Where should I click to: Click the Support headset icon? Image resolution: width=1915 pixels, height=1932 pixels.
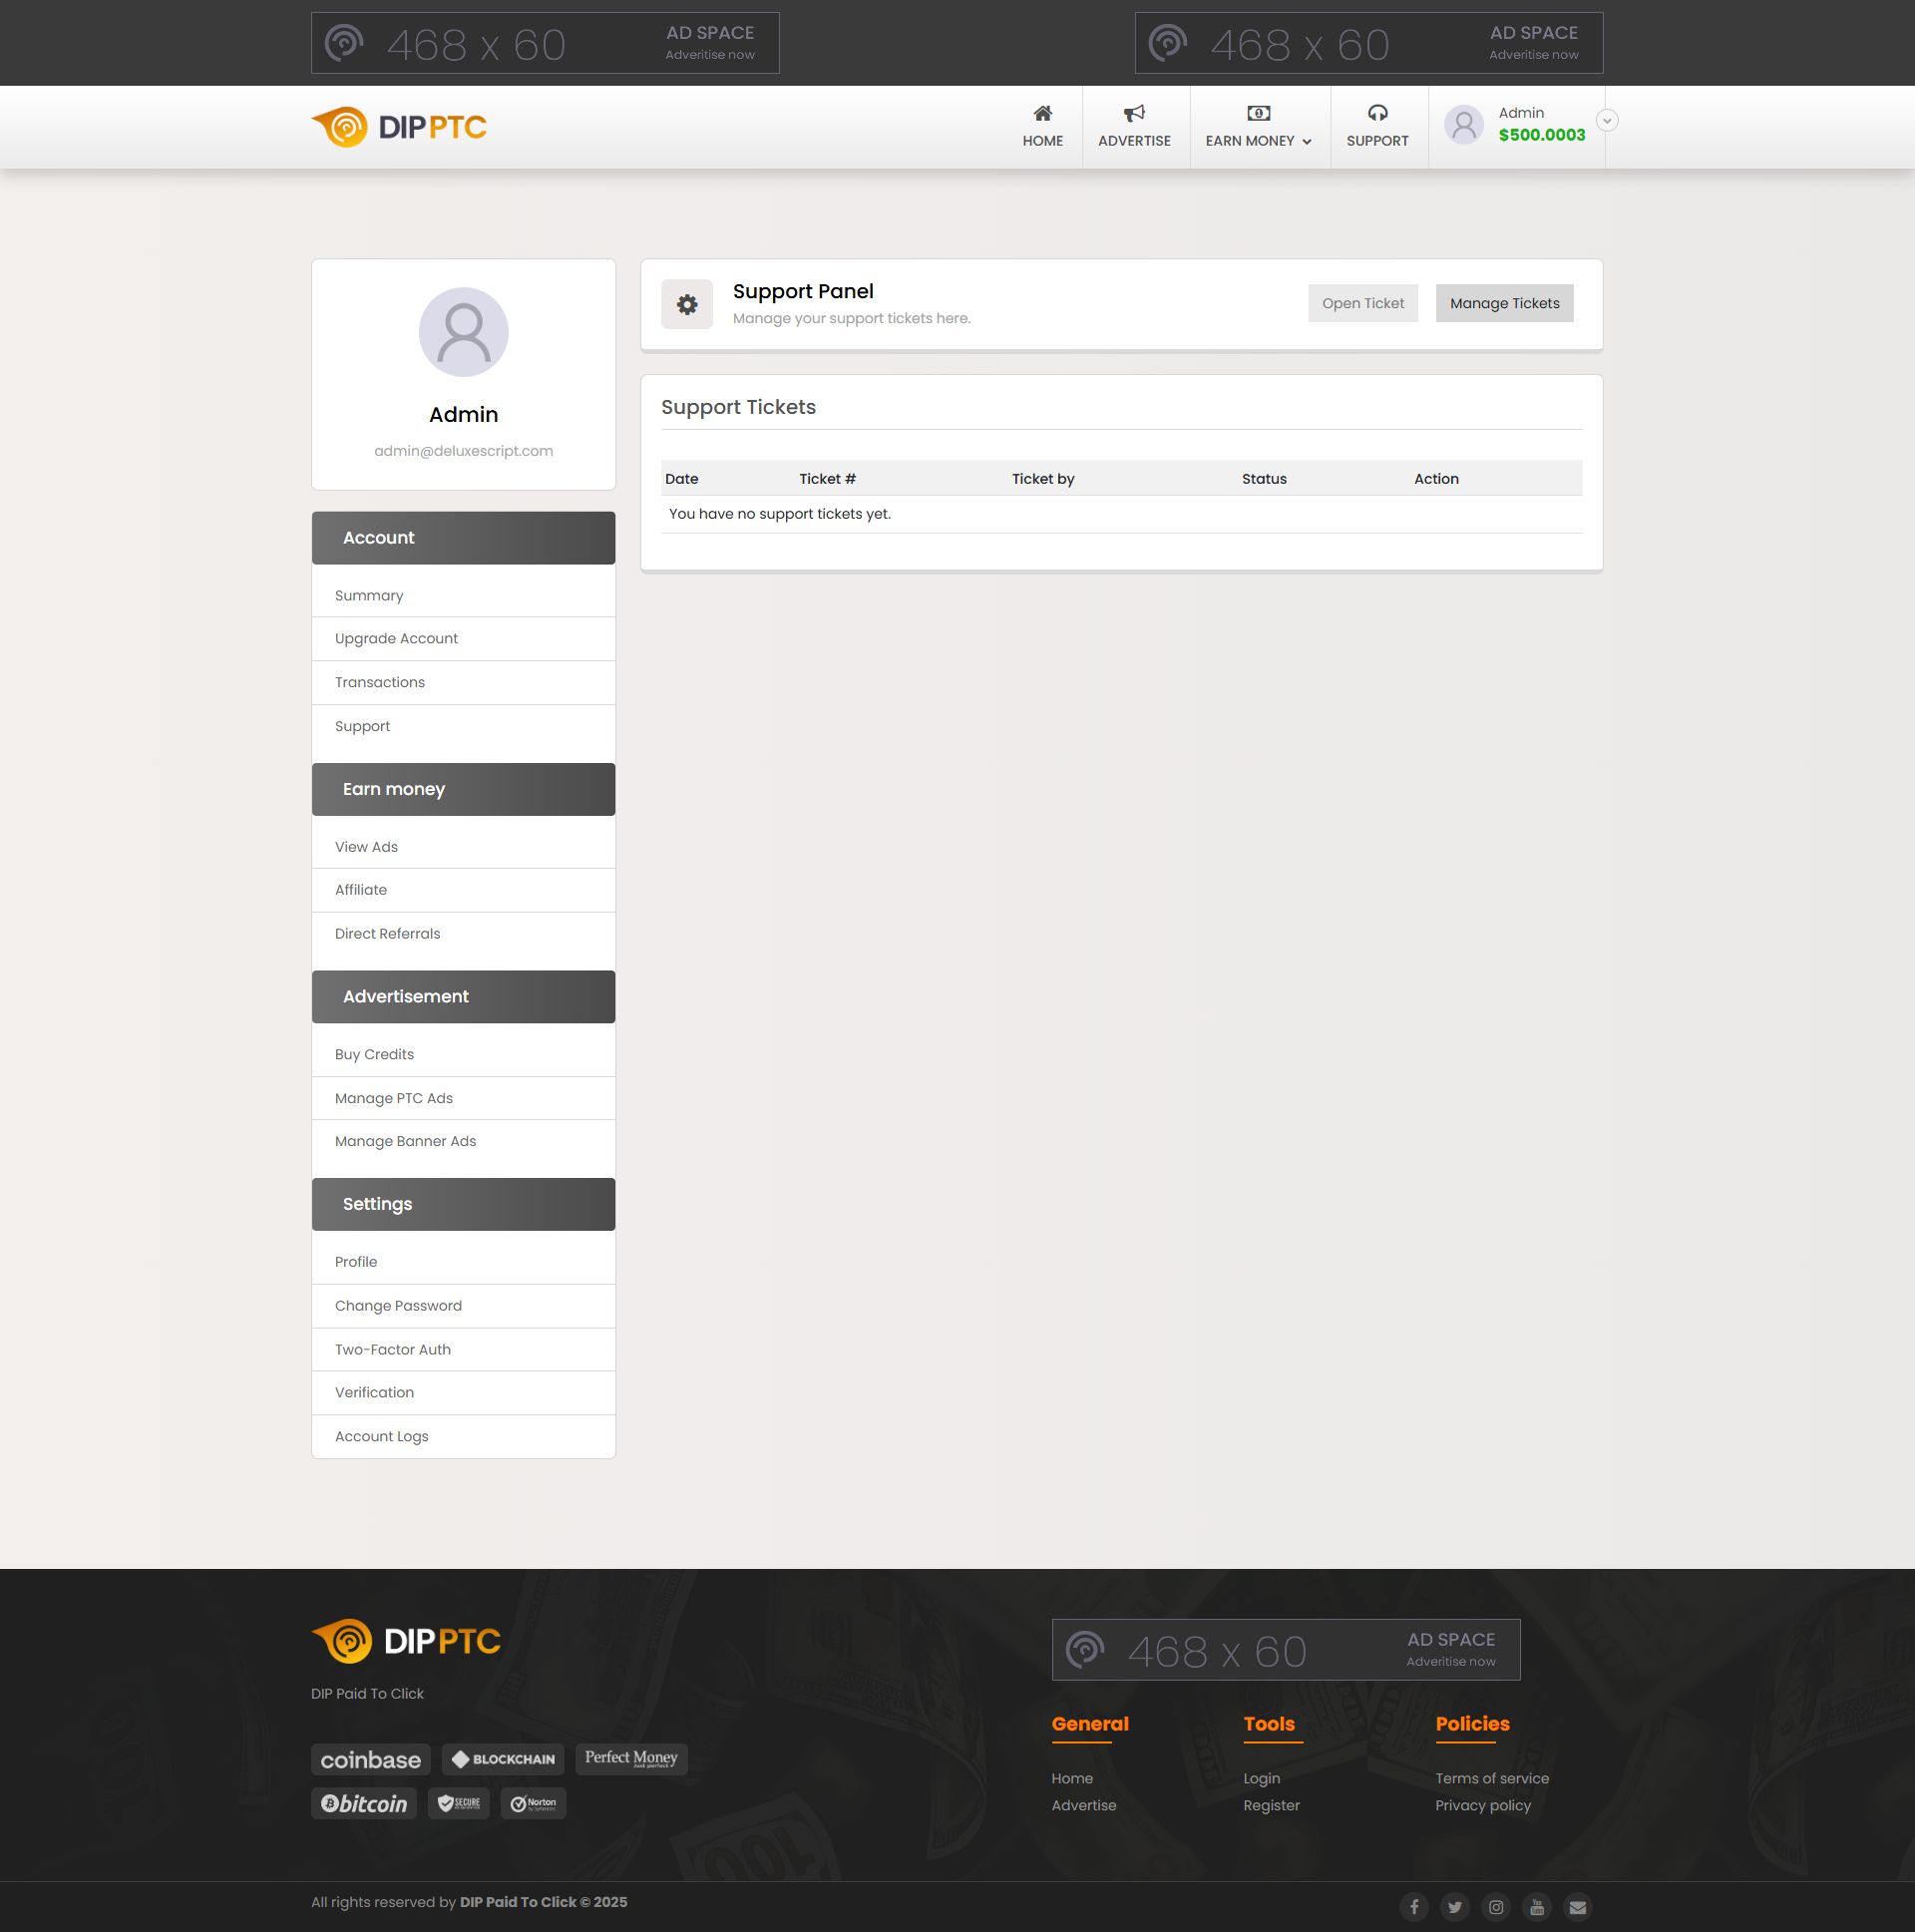point(1377,113)
